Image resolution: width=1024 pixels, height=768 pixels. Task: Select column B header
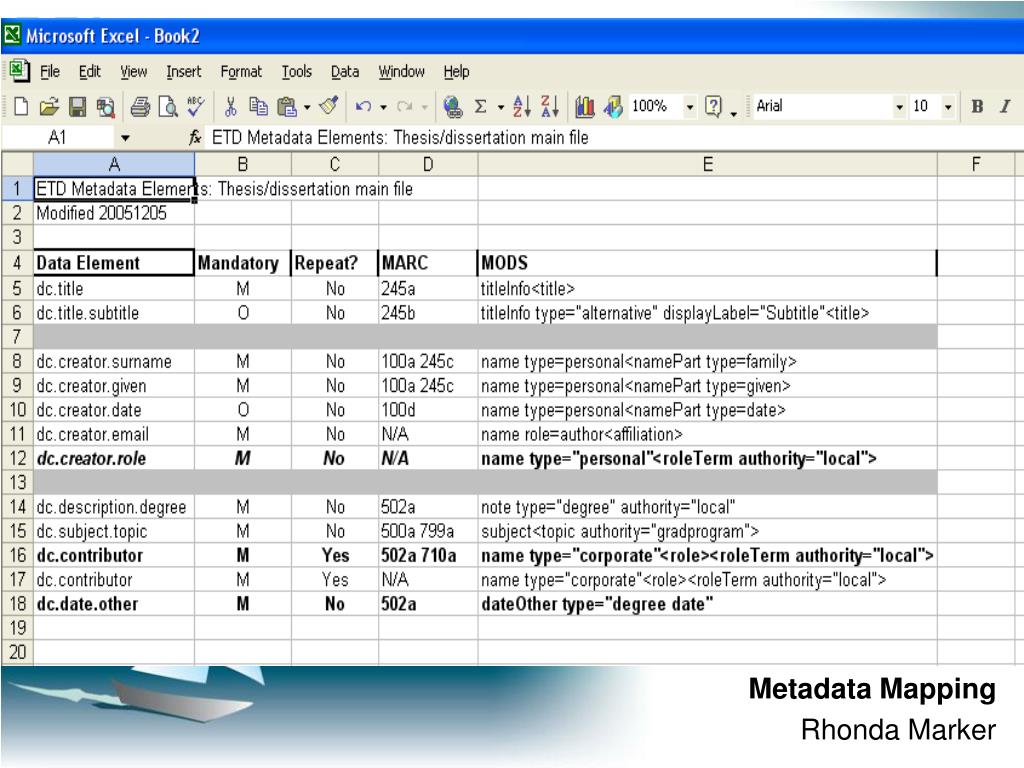[242, 164]
